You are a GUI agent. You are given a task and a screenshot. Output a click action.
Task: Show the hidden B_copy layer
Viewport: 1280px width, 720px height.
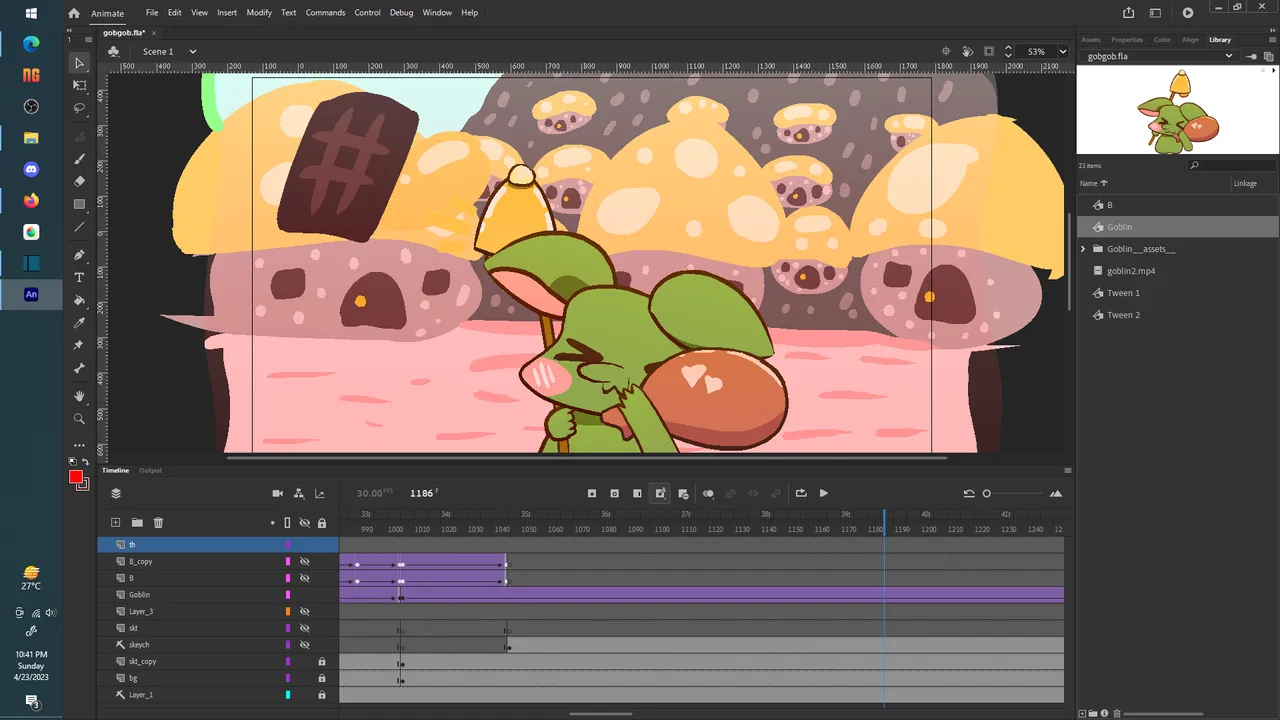[305, 561]
